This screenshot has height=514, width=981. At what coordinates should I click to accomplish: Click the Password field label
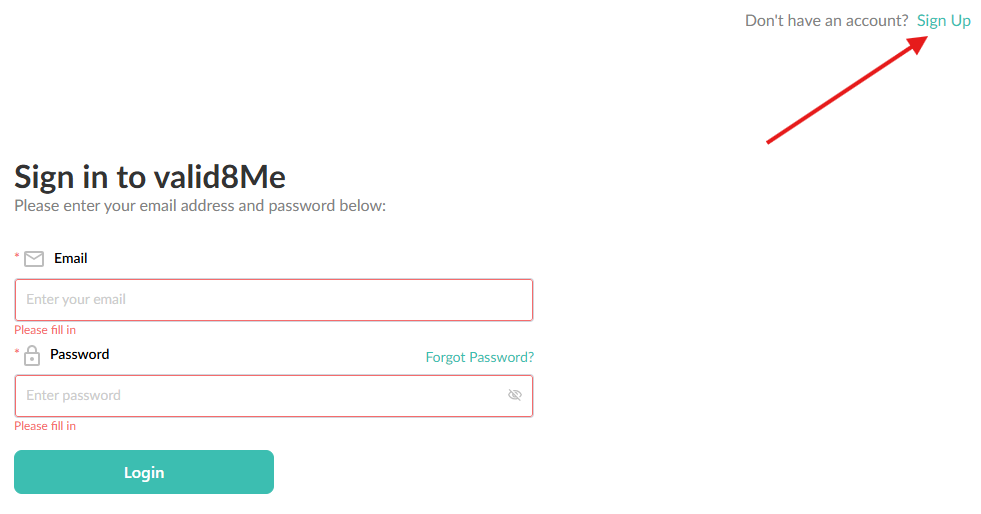(79, 355)
